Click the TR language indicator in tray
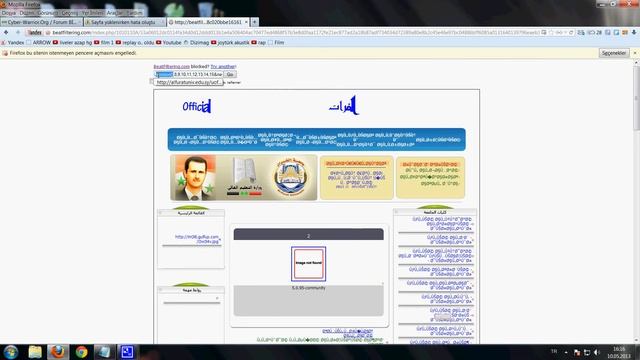This screenshot has height=360, width=640. pyautogui.click(x=554, y=351)
